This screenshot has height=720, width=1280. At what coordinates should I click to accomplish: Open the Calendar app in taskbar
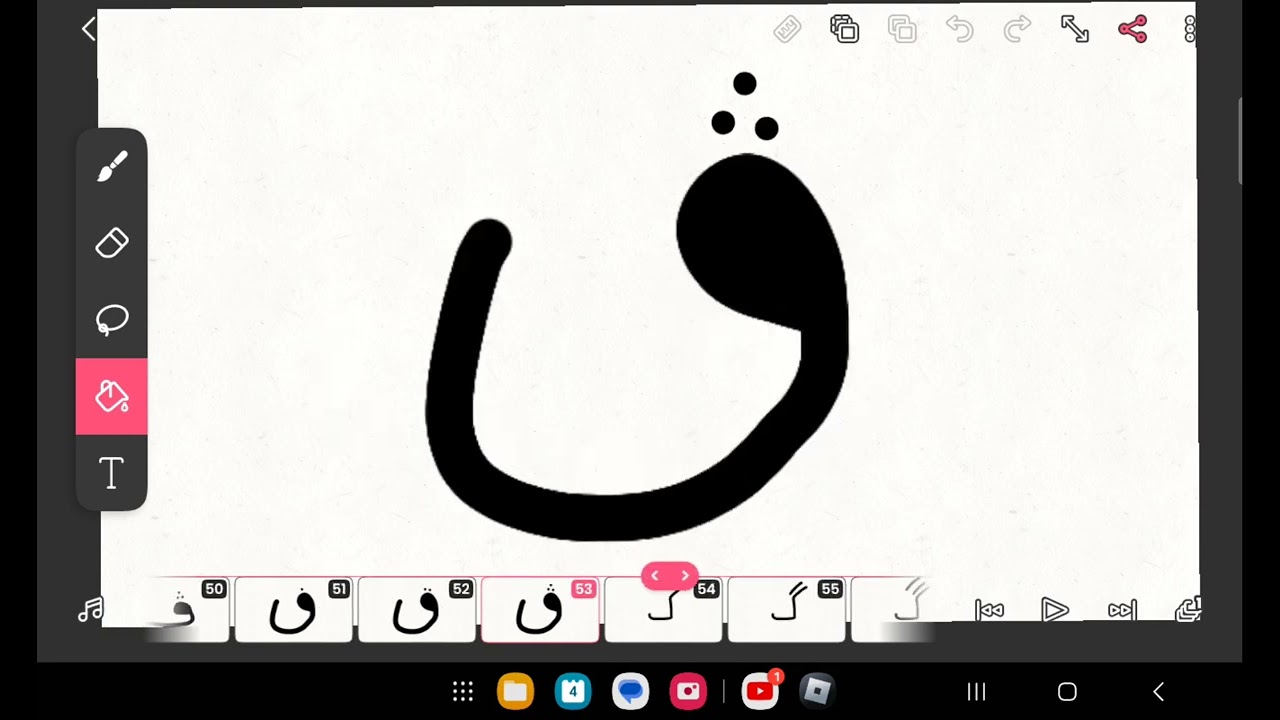coord(573,691)
